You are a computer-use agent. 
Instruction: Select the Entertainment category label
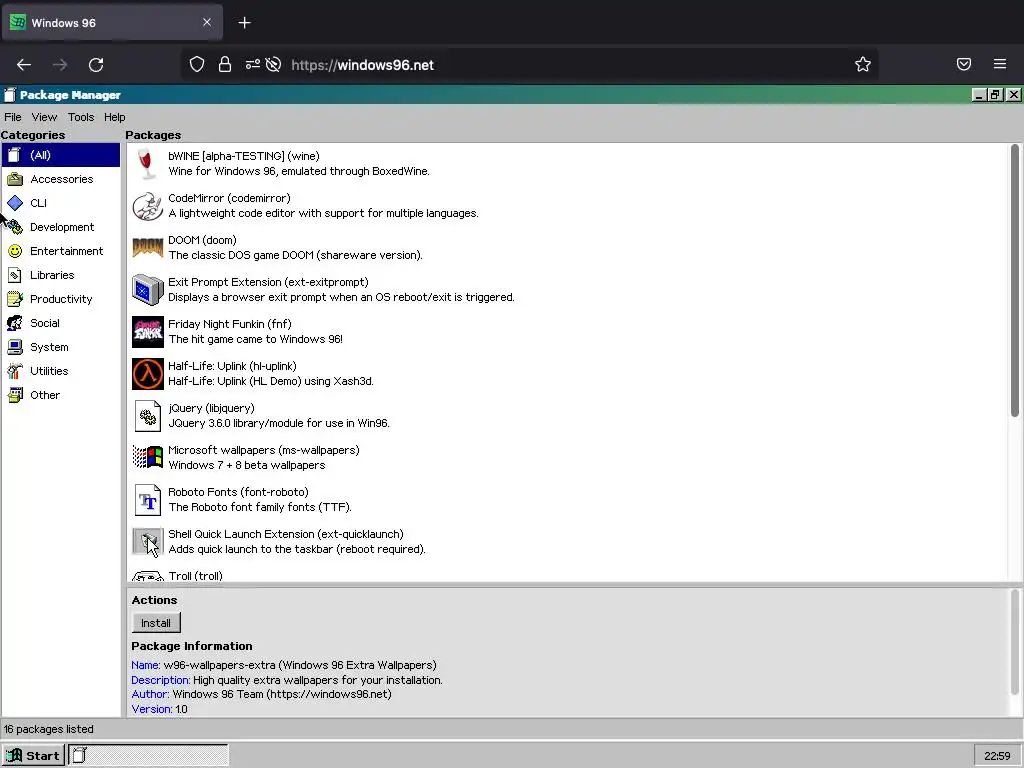tap(66, 251)
